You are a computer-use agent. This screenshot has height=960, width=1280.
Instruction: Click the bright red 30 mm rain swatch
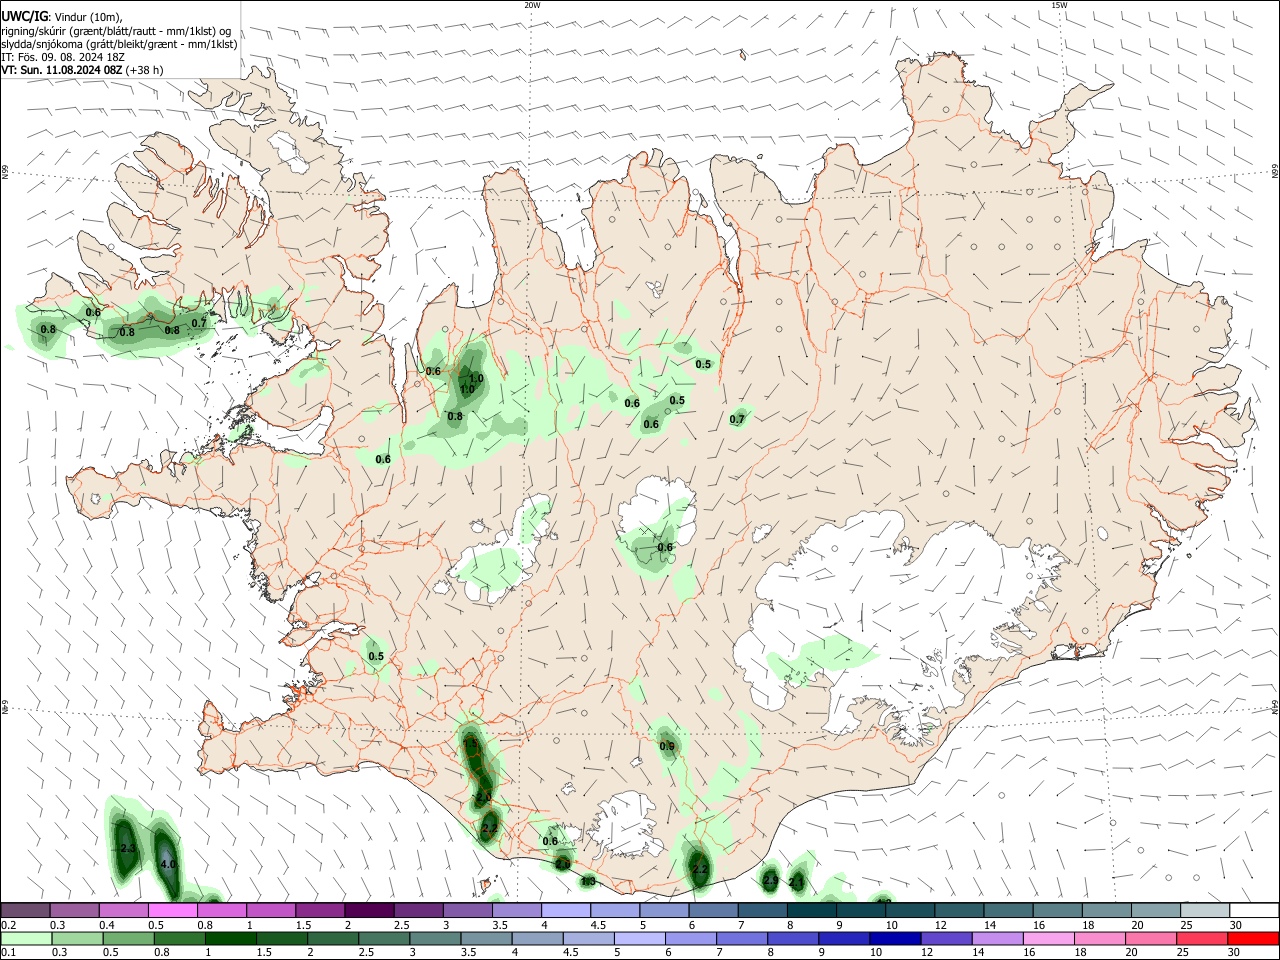[x=1253, y=939]
